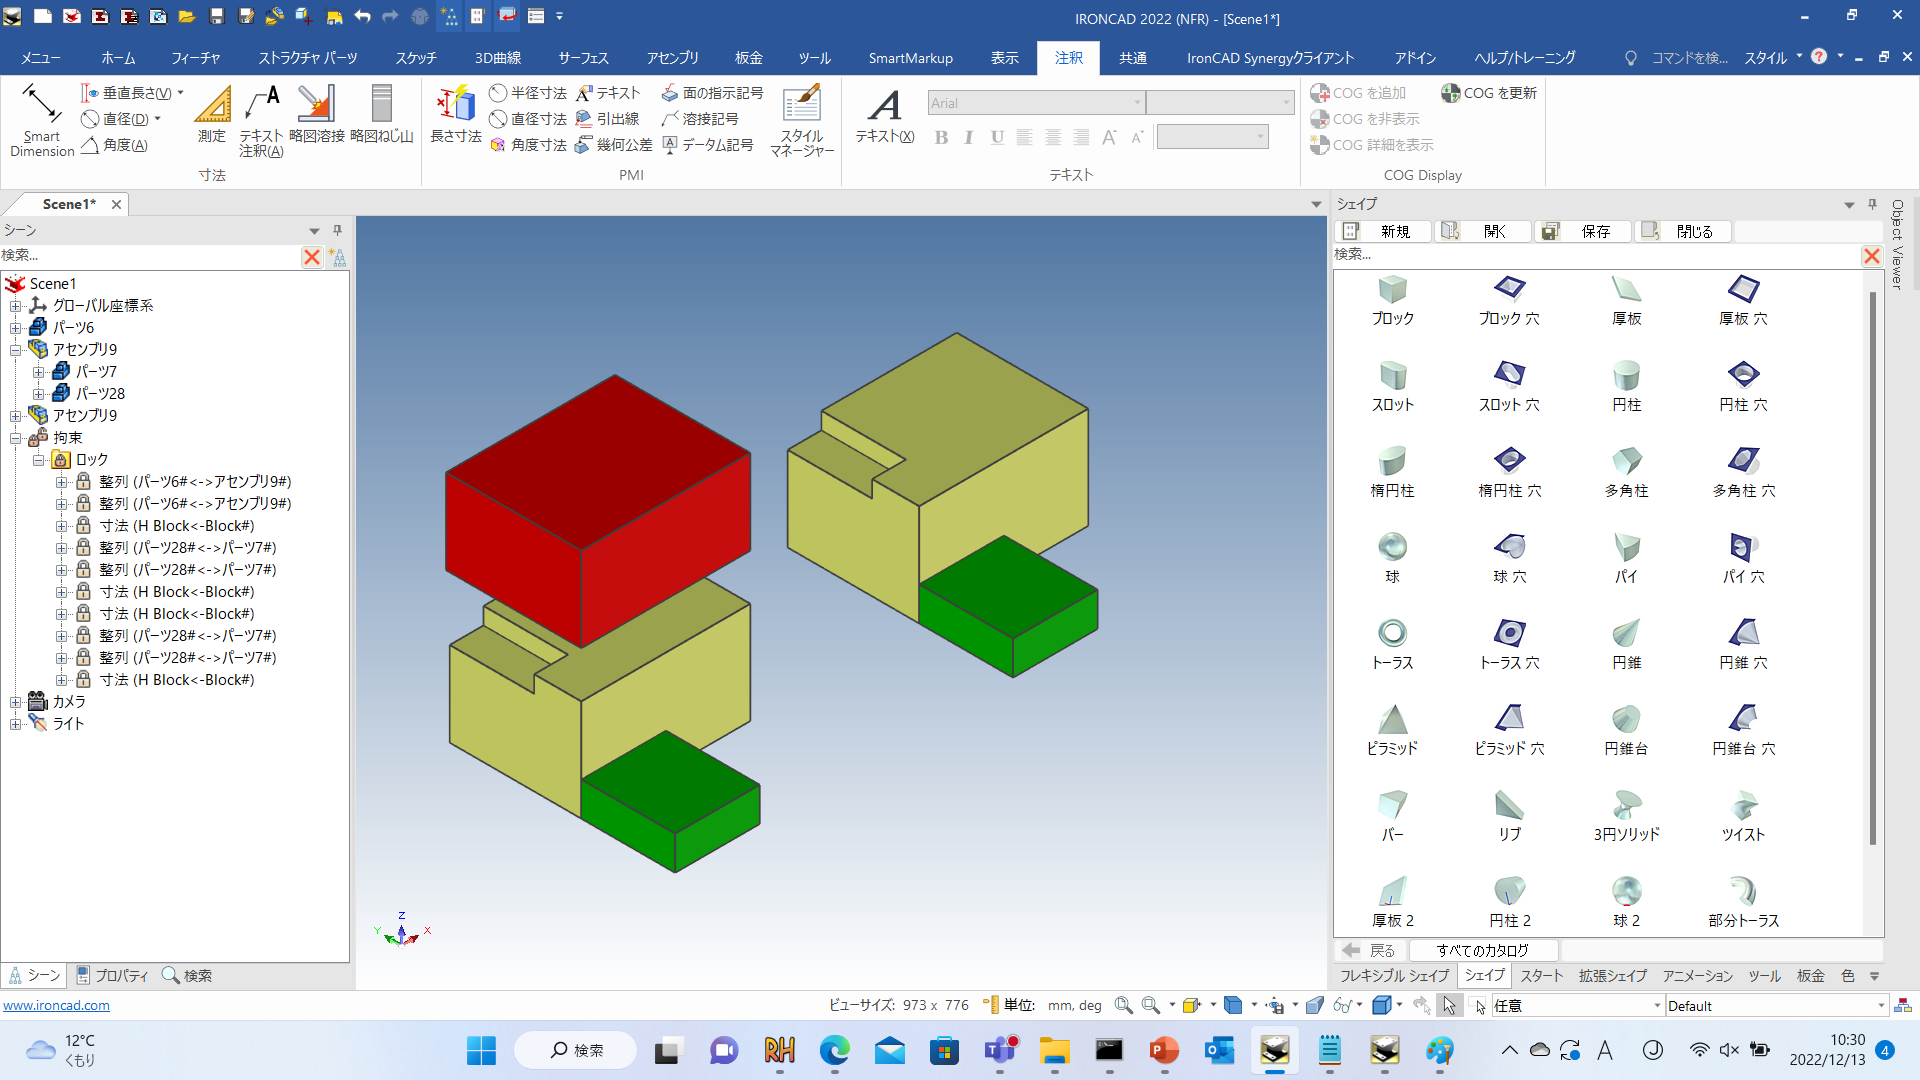
Task: Pick the リブ rib shape
Action: tap(1509, 816)
